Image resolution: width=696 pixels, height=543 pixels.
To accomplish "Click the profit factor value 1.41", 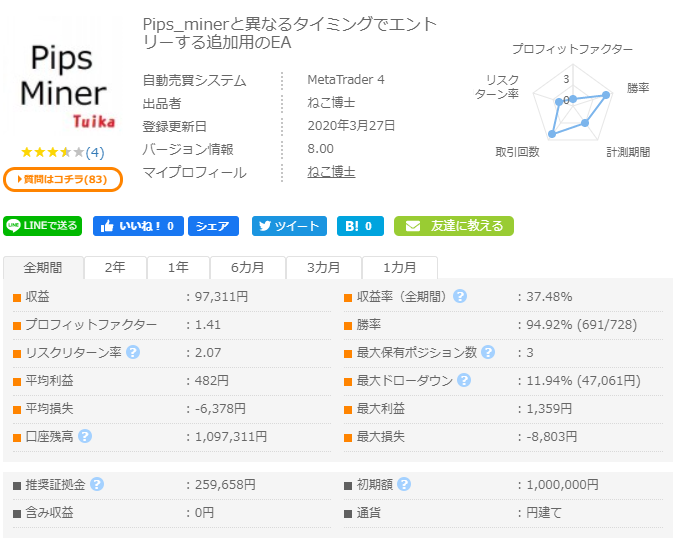I will (208, 325).
